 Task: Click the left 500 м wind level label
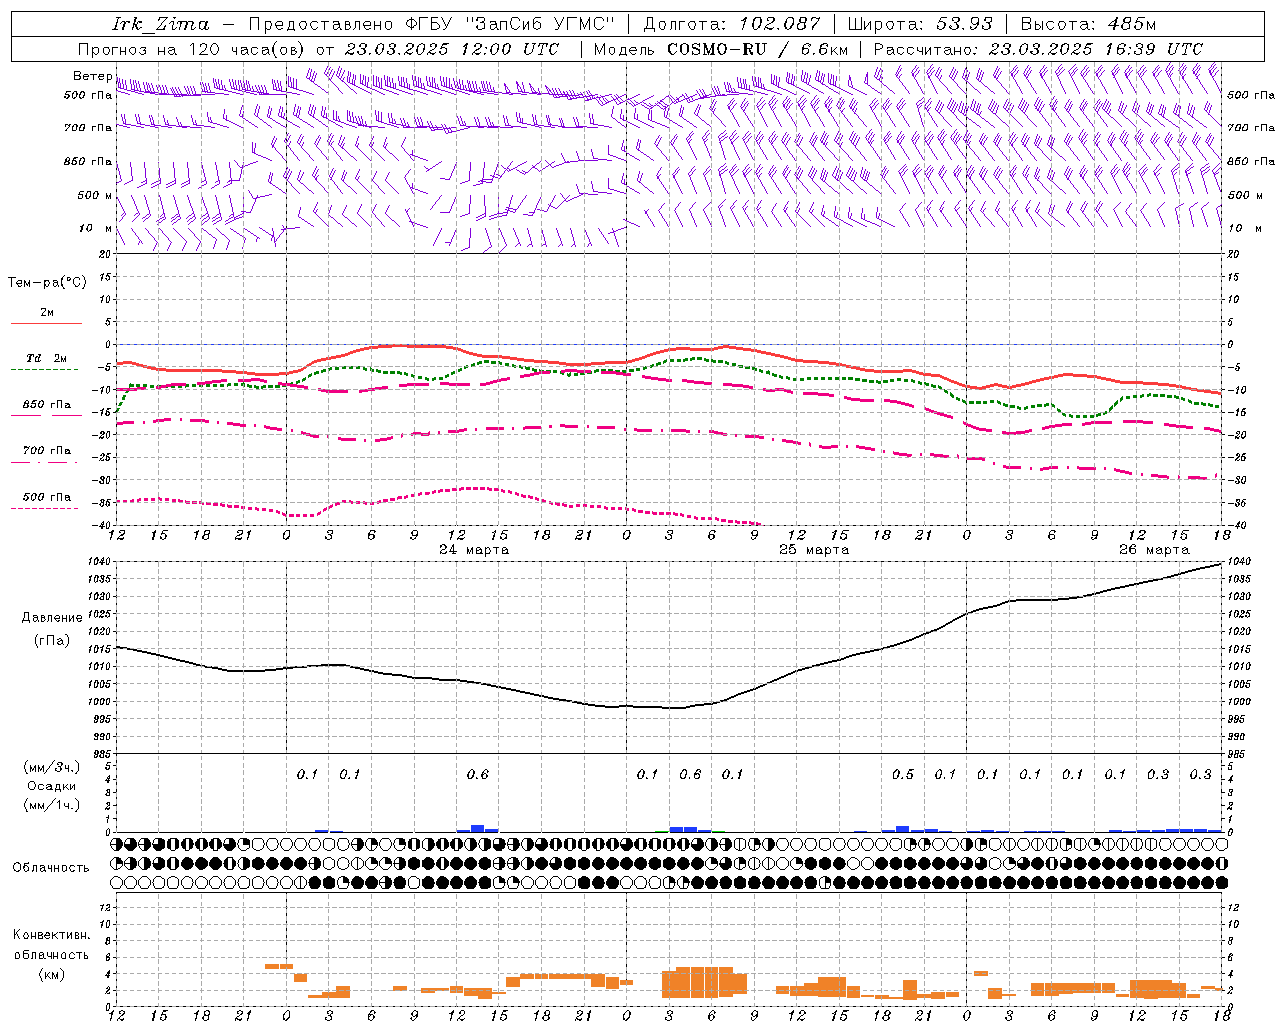click(x=95, y=196)
